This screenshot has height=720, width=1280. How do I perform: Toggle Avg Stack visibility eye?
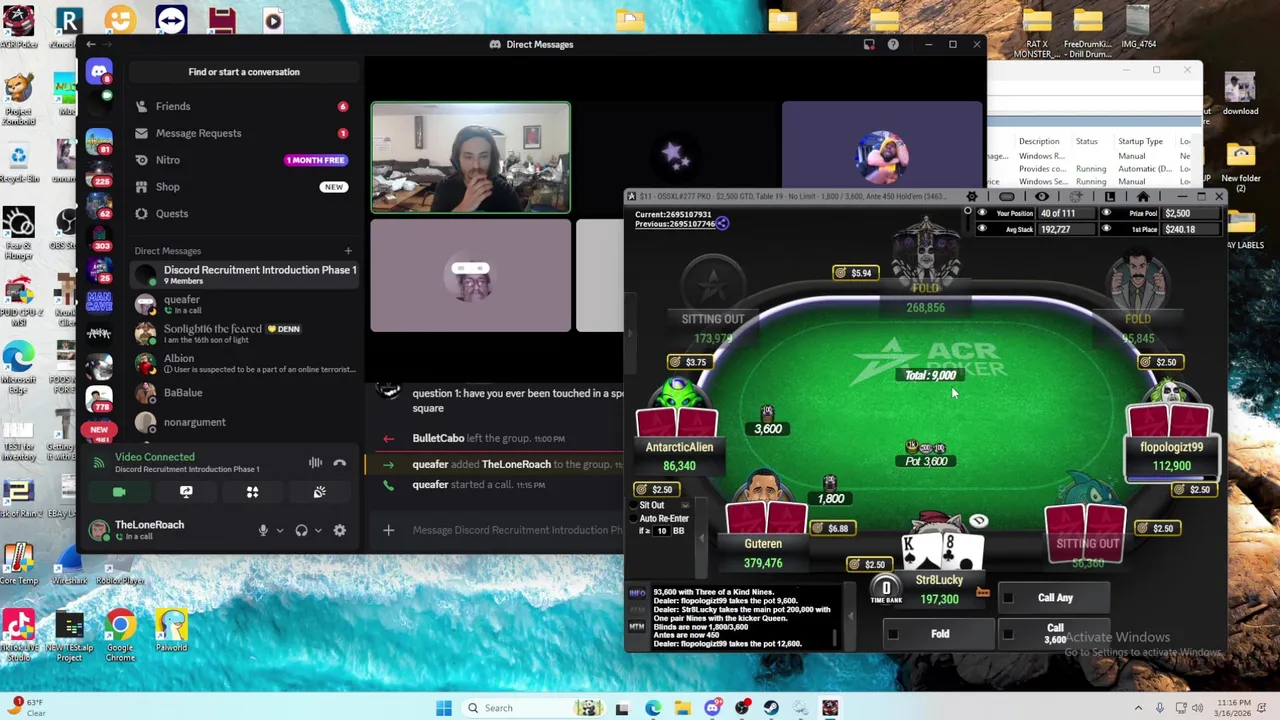(982, 229)
